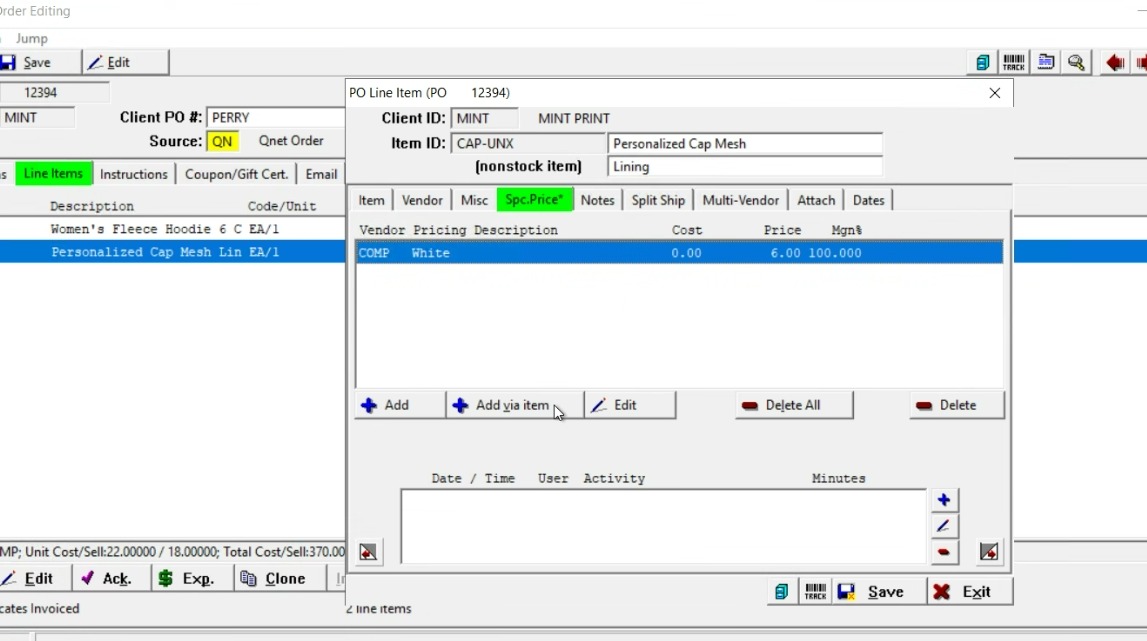The image size is (1147, 641).
Task: Select the Line Items tab in Order Editing
Action: pos(53,173)
